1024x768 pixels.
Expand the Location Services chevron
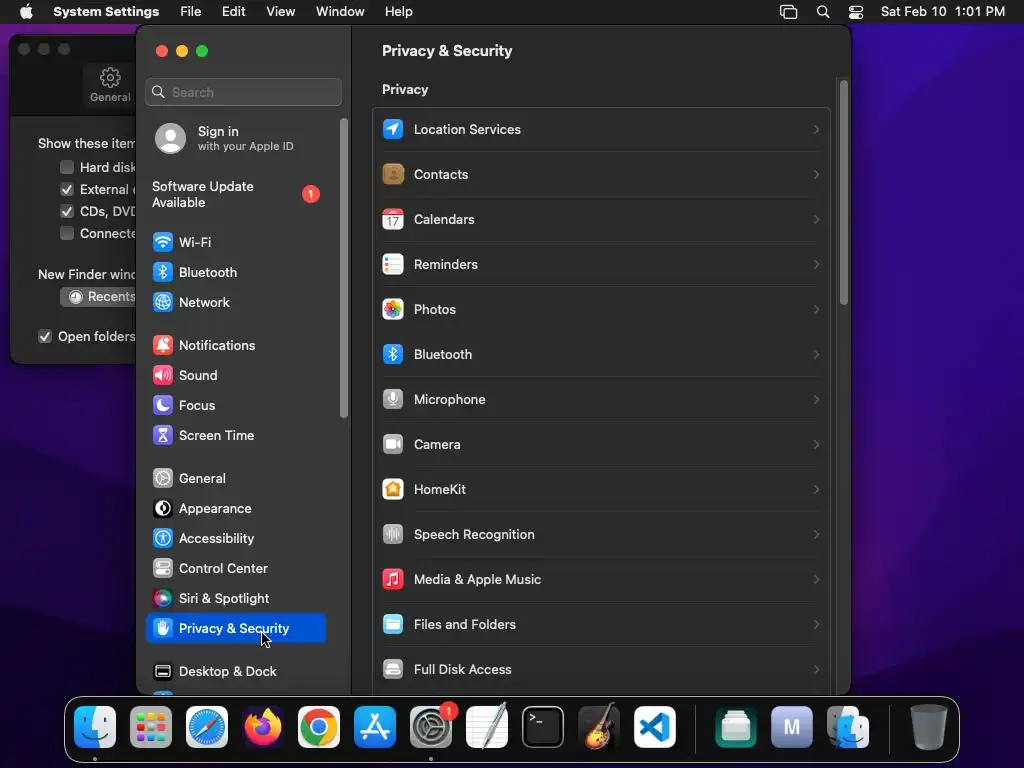point(816,129)
